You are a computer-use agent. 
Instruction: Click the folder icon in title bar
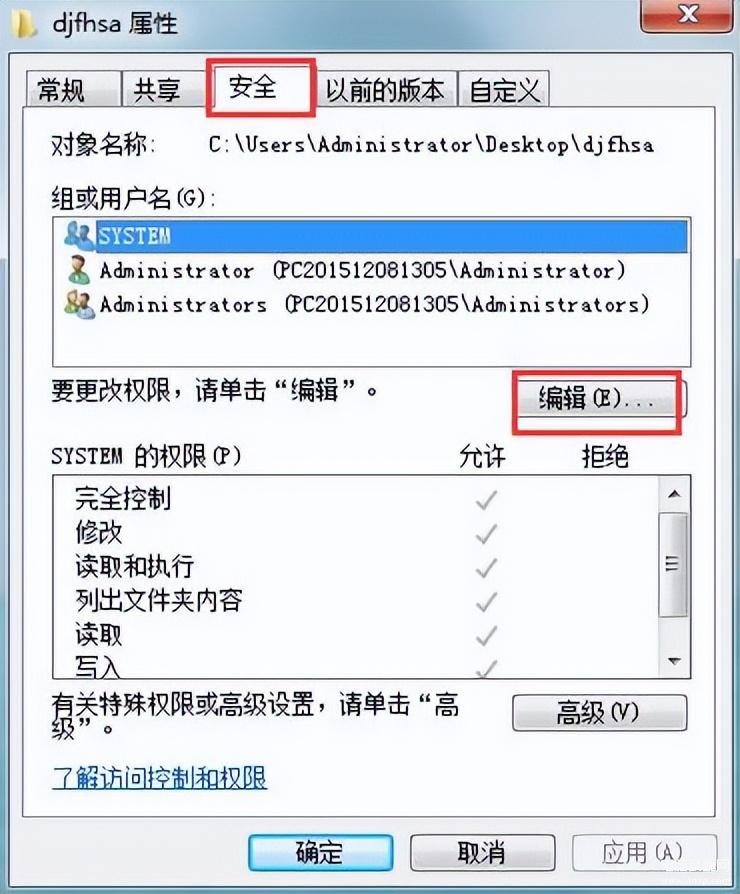23,24
